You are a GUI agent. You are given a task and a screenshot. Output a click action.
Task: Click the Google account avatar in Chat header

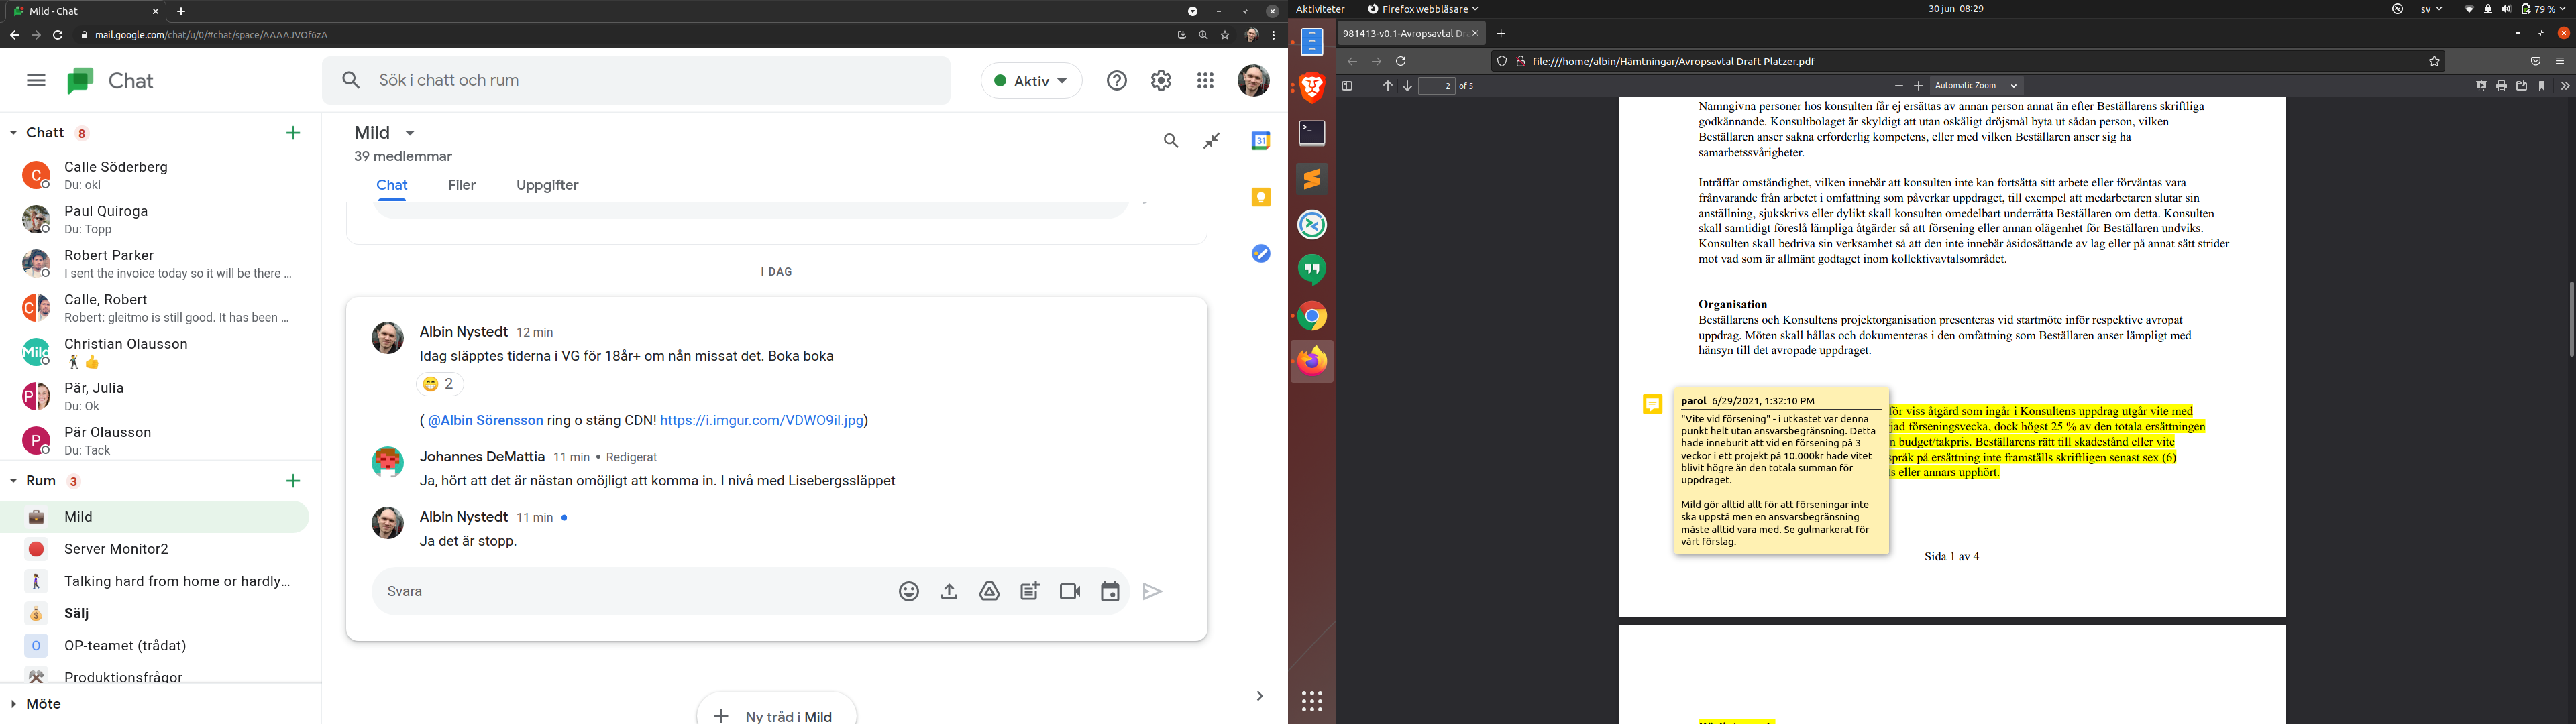pos(1253,81)
